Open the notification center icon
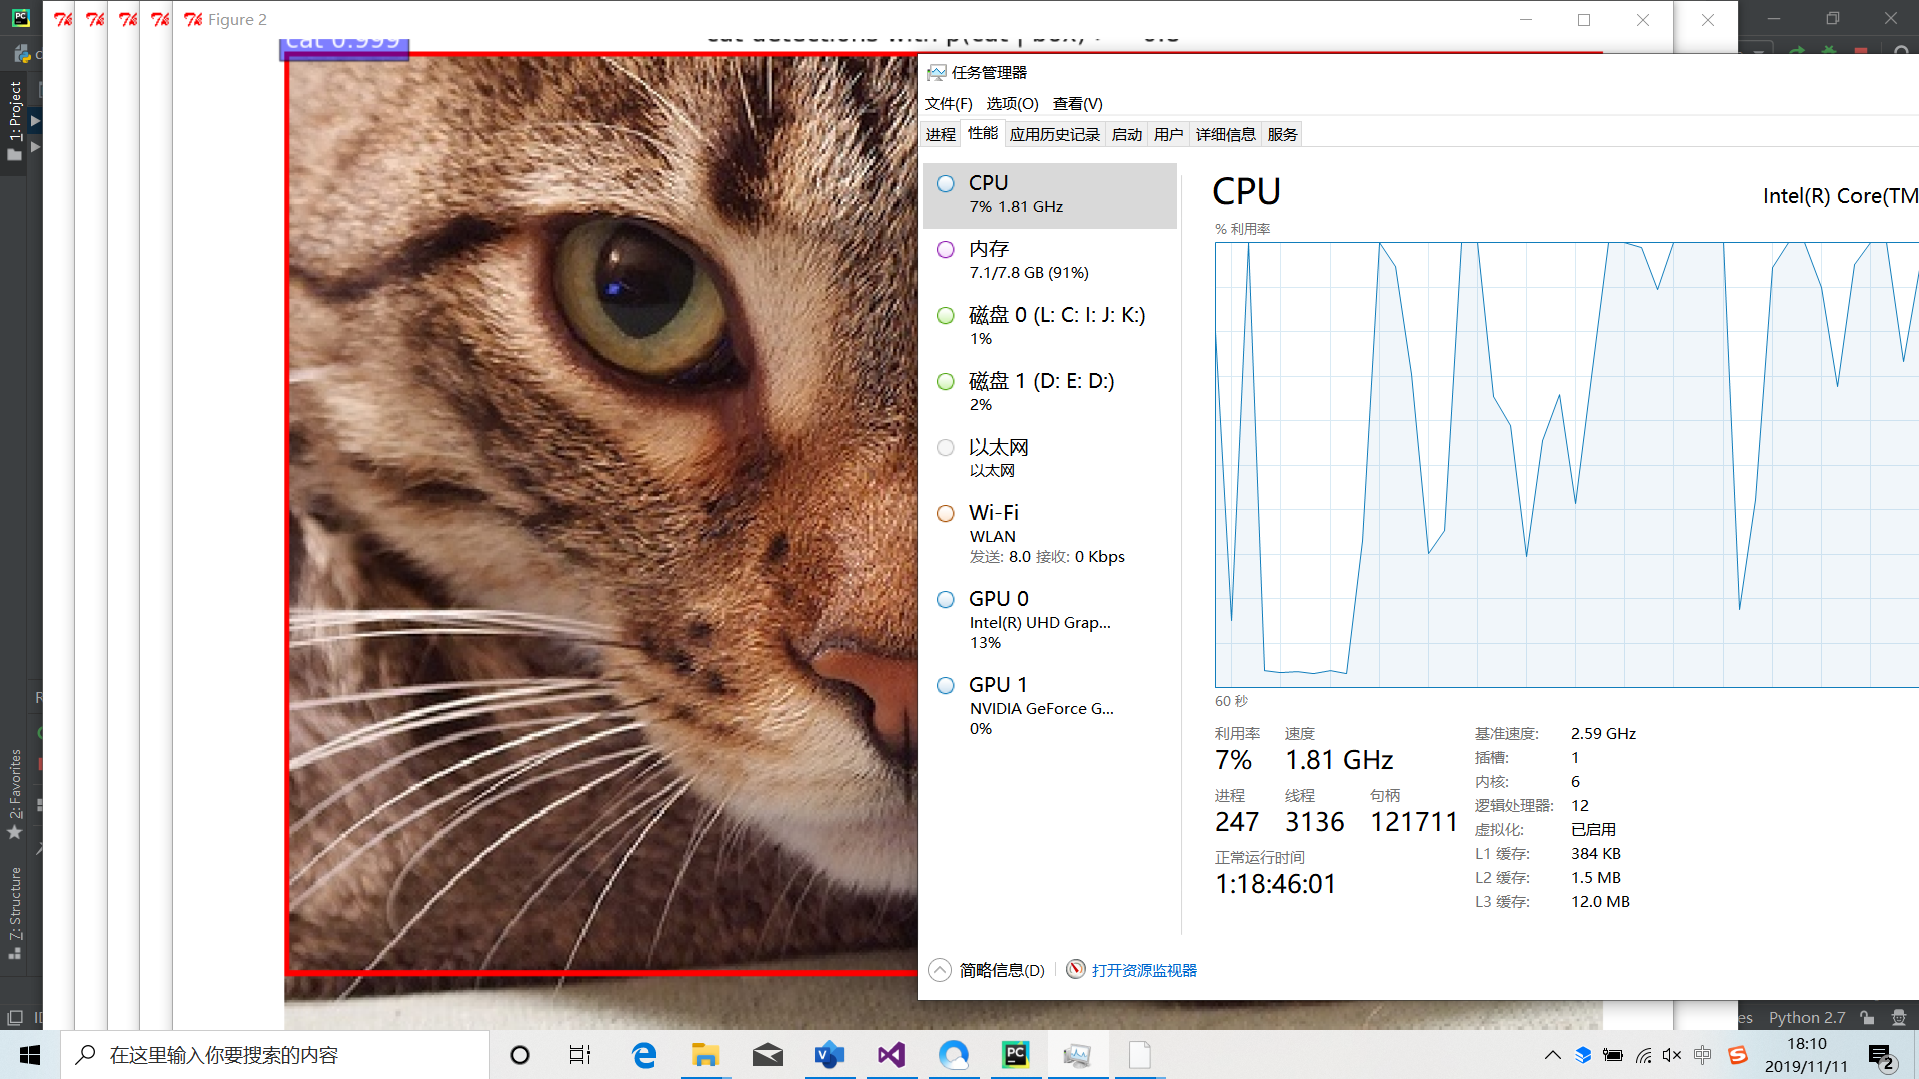 click(x=1882, y=1056)
